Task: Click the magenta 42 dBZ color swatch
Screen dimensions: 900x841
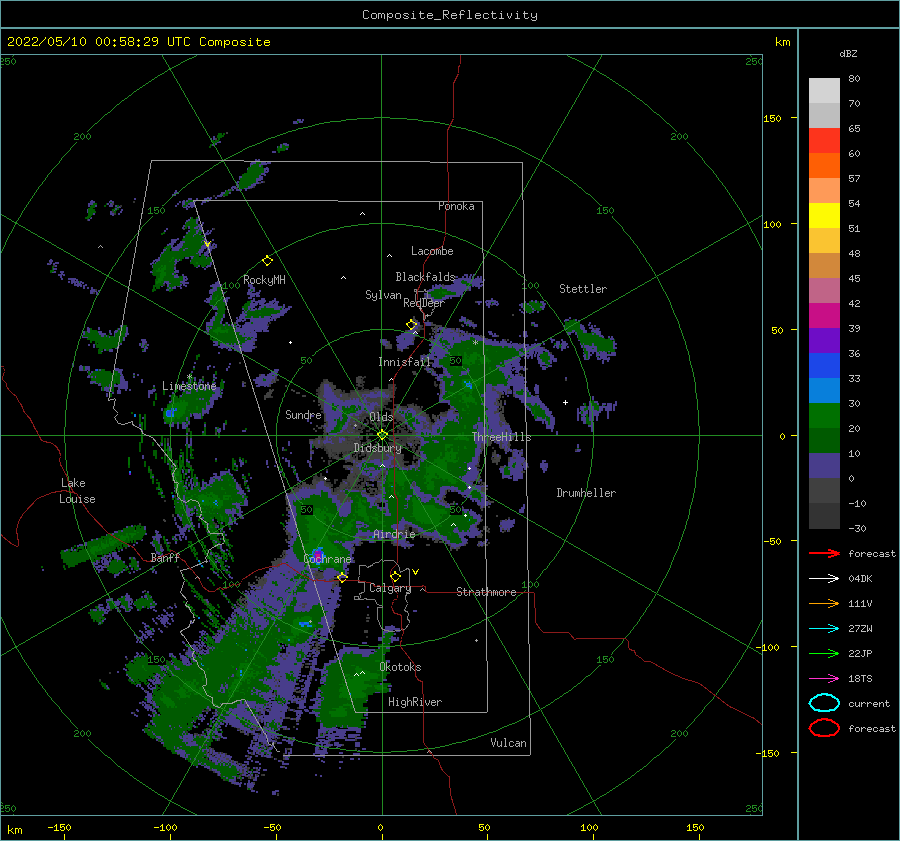Action: [824, 315]
